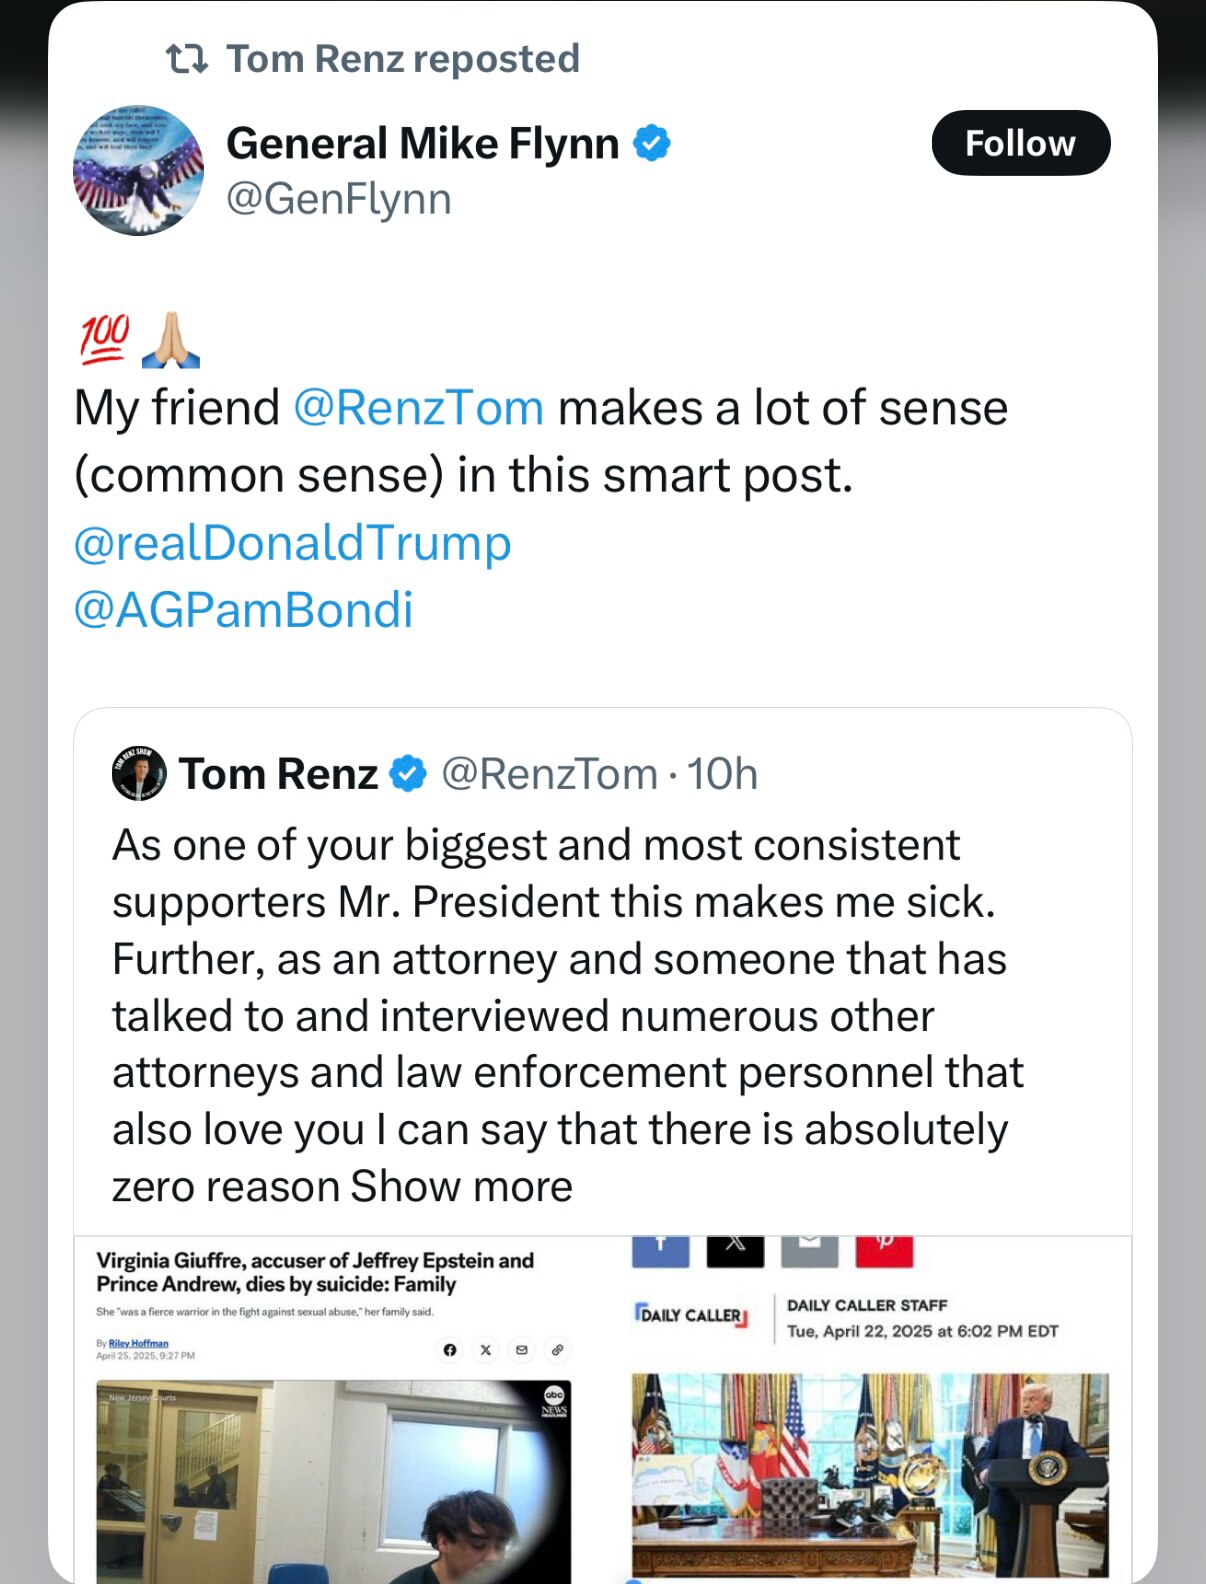
Task: Click the email share icon in ABC article
Action: tap(521, 1350)
